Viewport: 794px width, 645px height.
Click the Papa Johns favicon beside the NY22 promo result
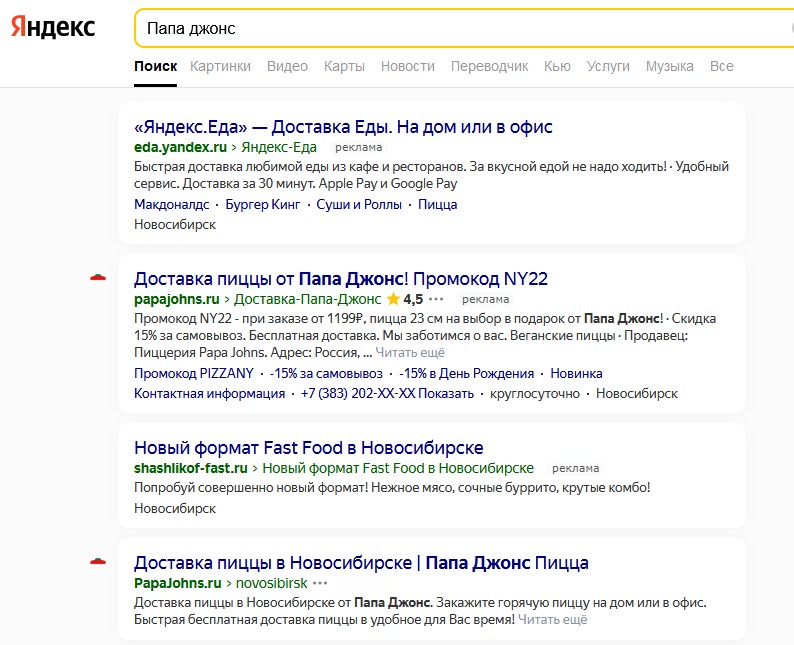click(98, 277)
